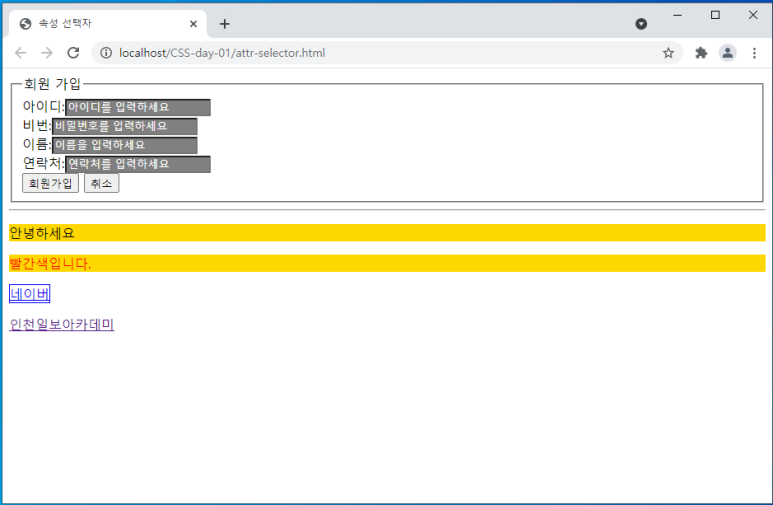Focus the 이름 input field
Viewport: 773px width, 505px height.
(125, 145)
